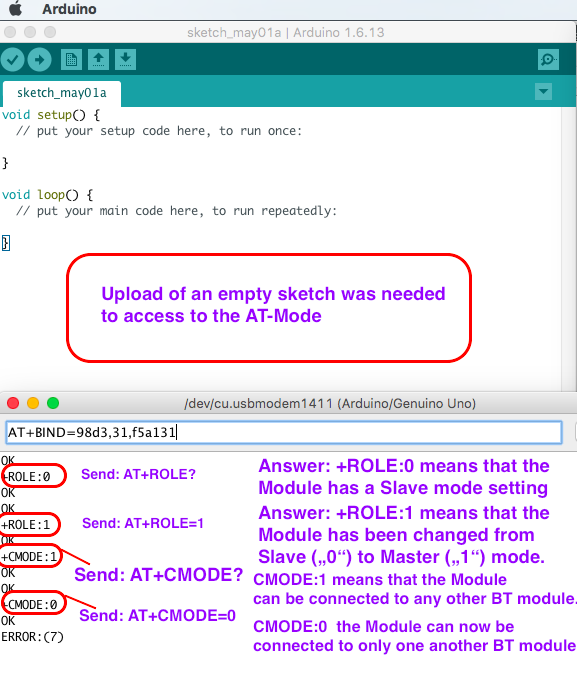Save the sketch with Save icon

pos(126,59)
